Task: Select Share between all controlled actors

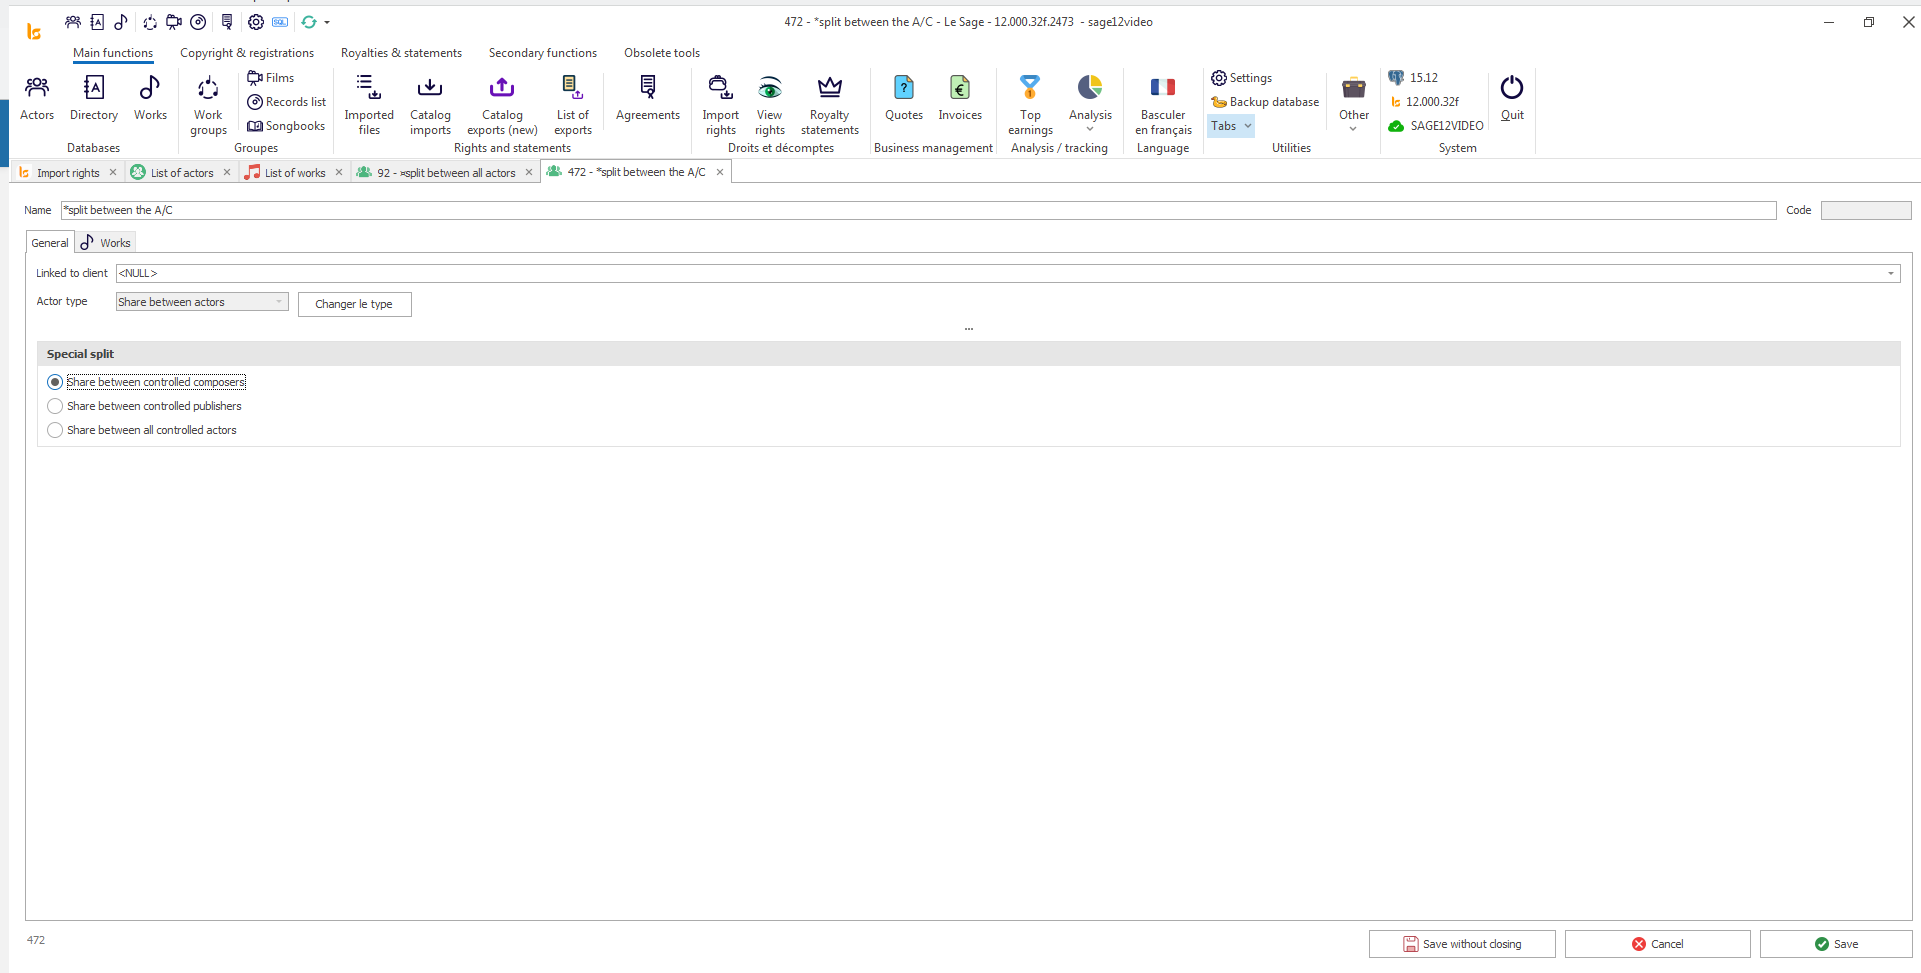Action: (x=55, y=430)
